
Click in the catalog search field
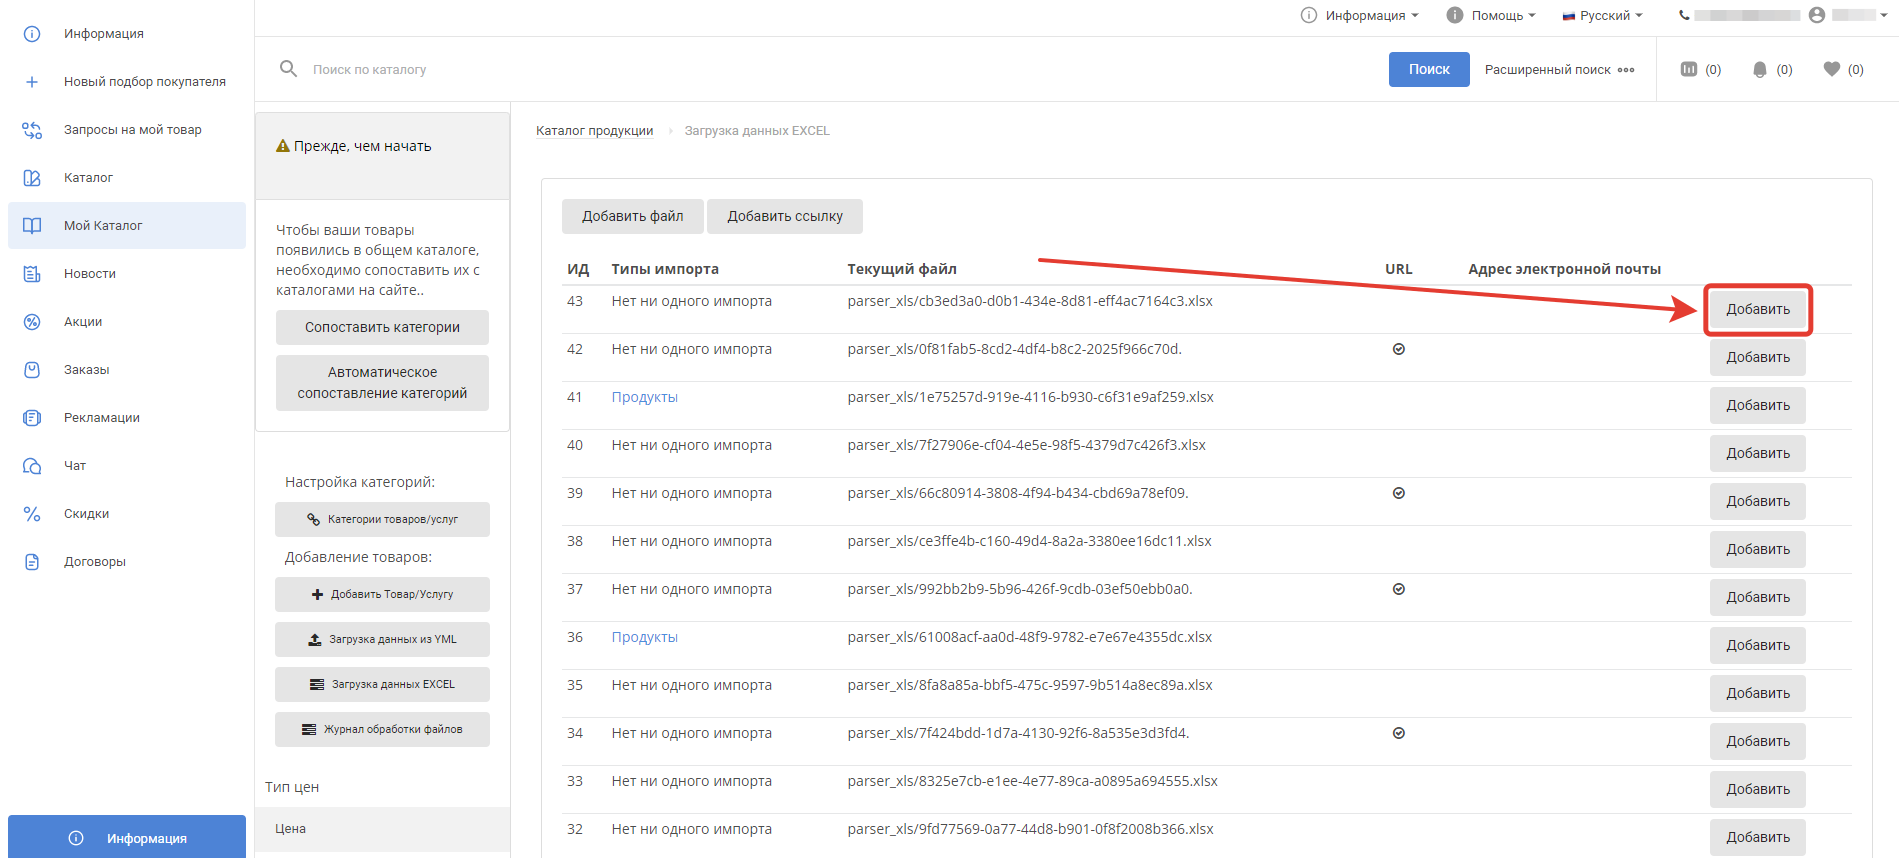point(800,69)
